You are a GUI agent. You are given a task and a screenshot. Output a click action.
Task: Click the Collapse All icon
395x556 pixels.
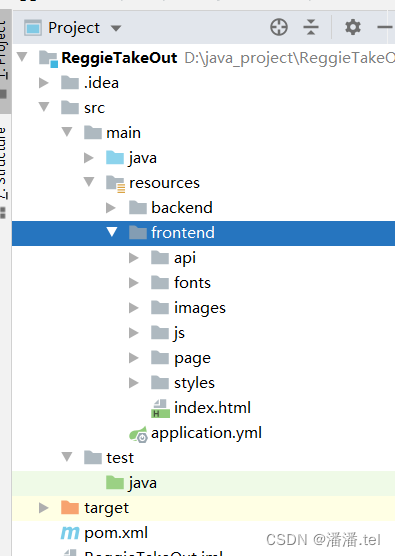tap(311, 27)
